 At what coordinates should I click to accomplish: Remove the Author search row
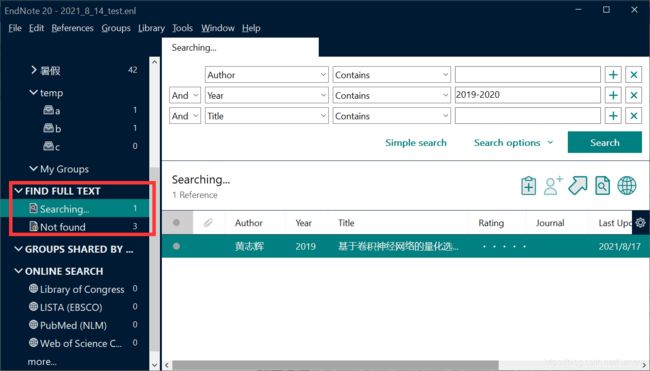[633, 75]
